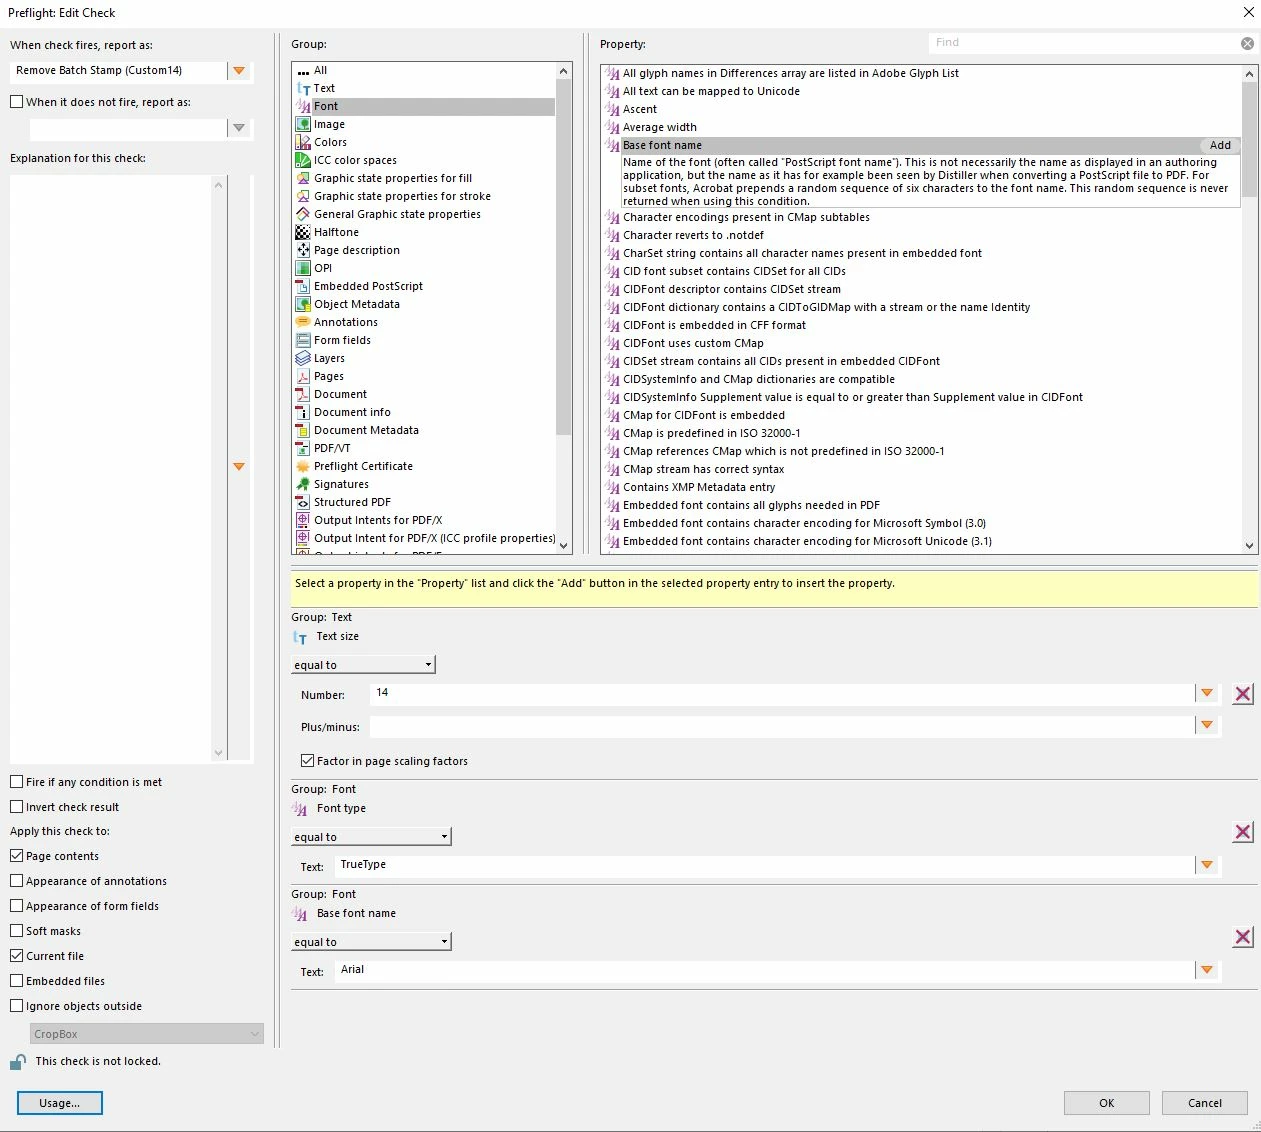Select the Text group icon
This screenshot has height=1132, width=1261.
coord(302,89)
